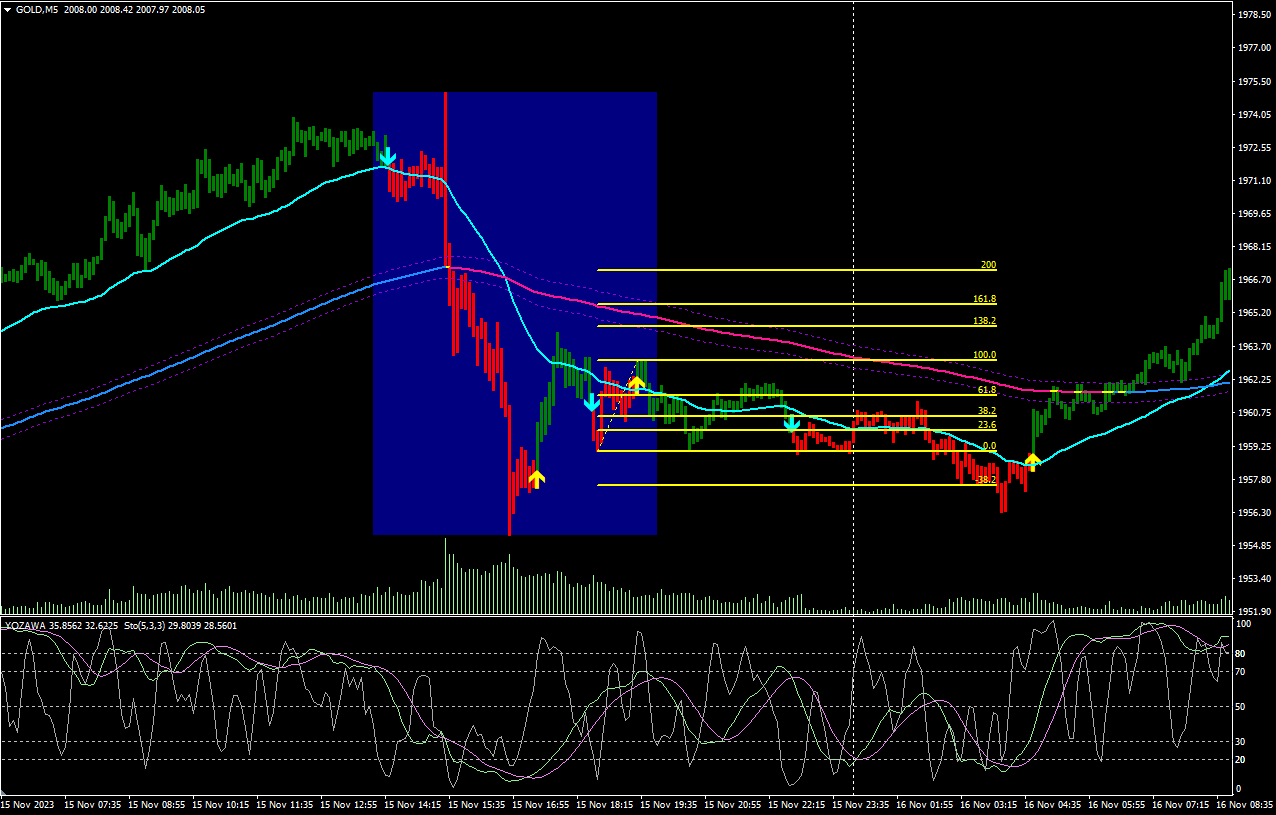The image size is (1276, 815).
Task: Select the 200 Fibonacci extension level label
Action: click(x=988, y=265)
